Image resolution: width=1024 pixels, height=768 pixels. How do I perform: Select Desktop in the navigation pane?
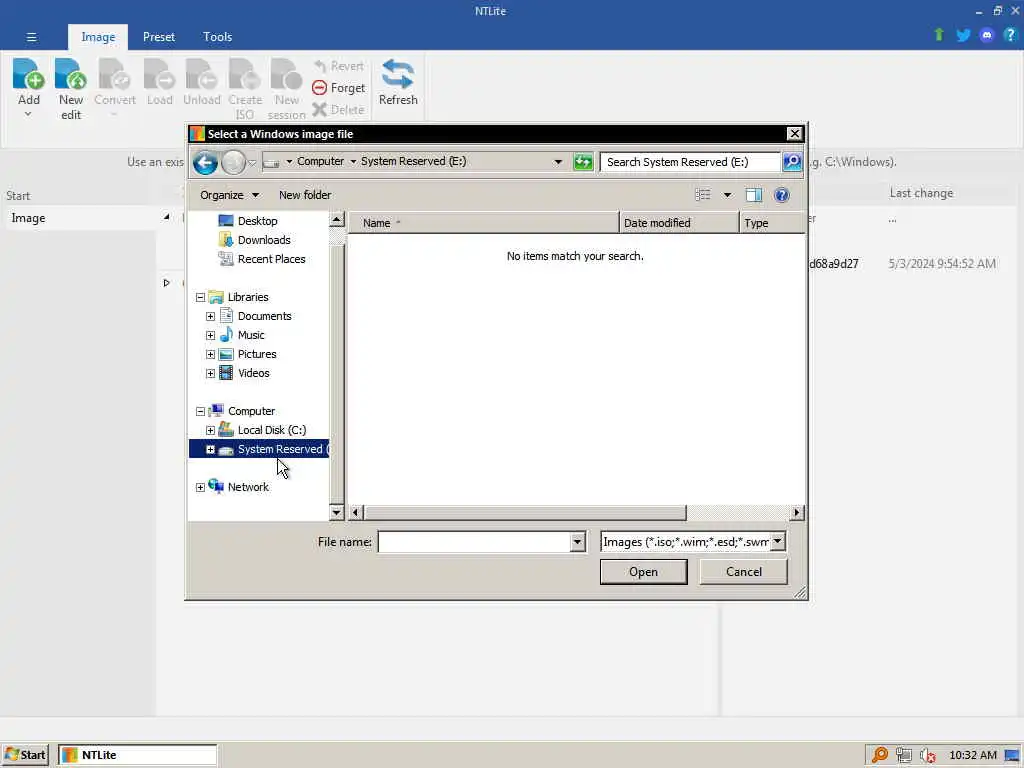point(257,221)
